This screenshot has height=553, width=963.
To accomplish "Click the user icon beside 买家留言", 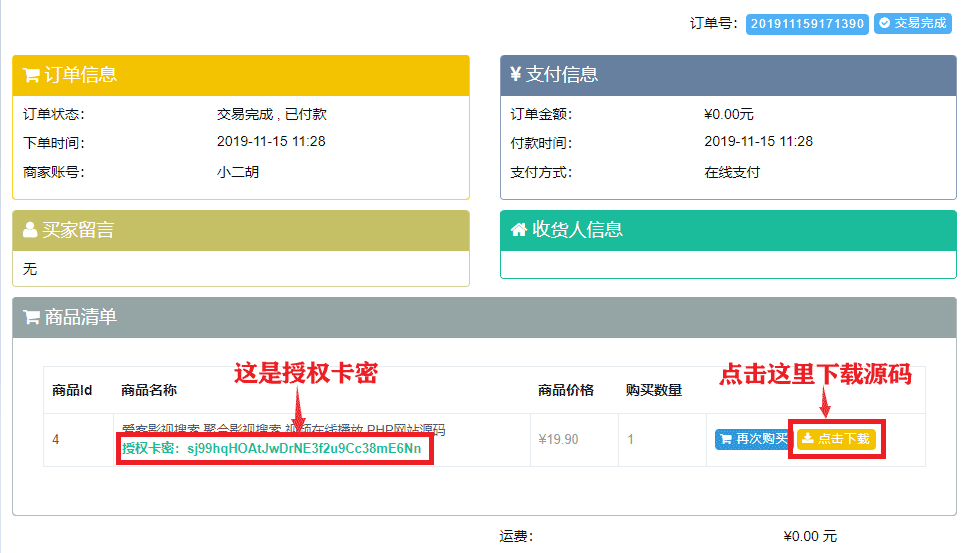I will (30, 230).
